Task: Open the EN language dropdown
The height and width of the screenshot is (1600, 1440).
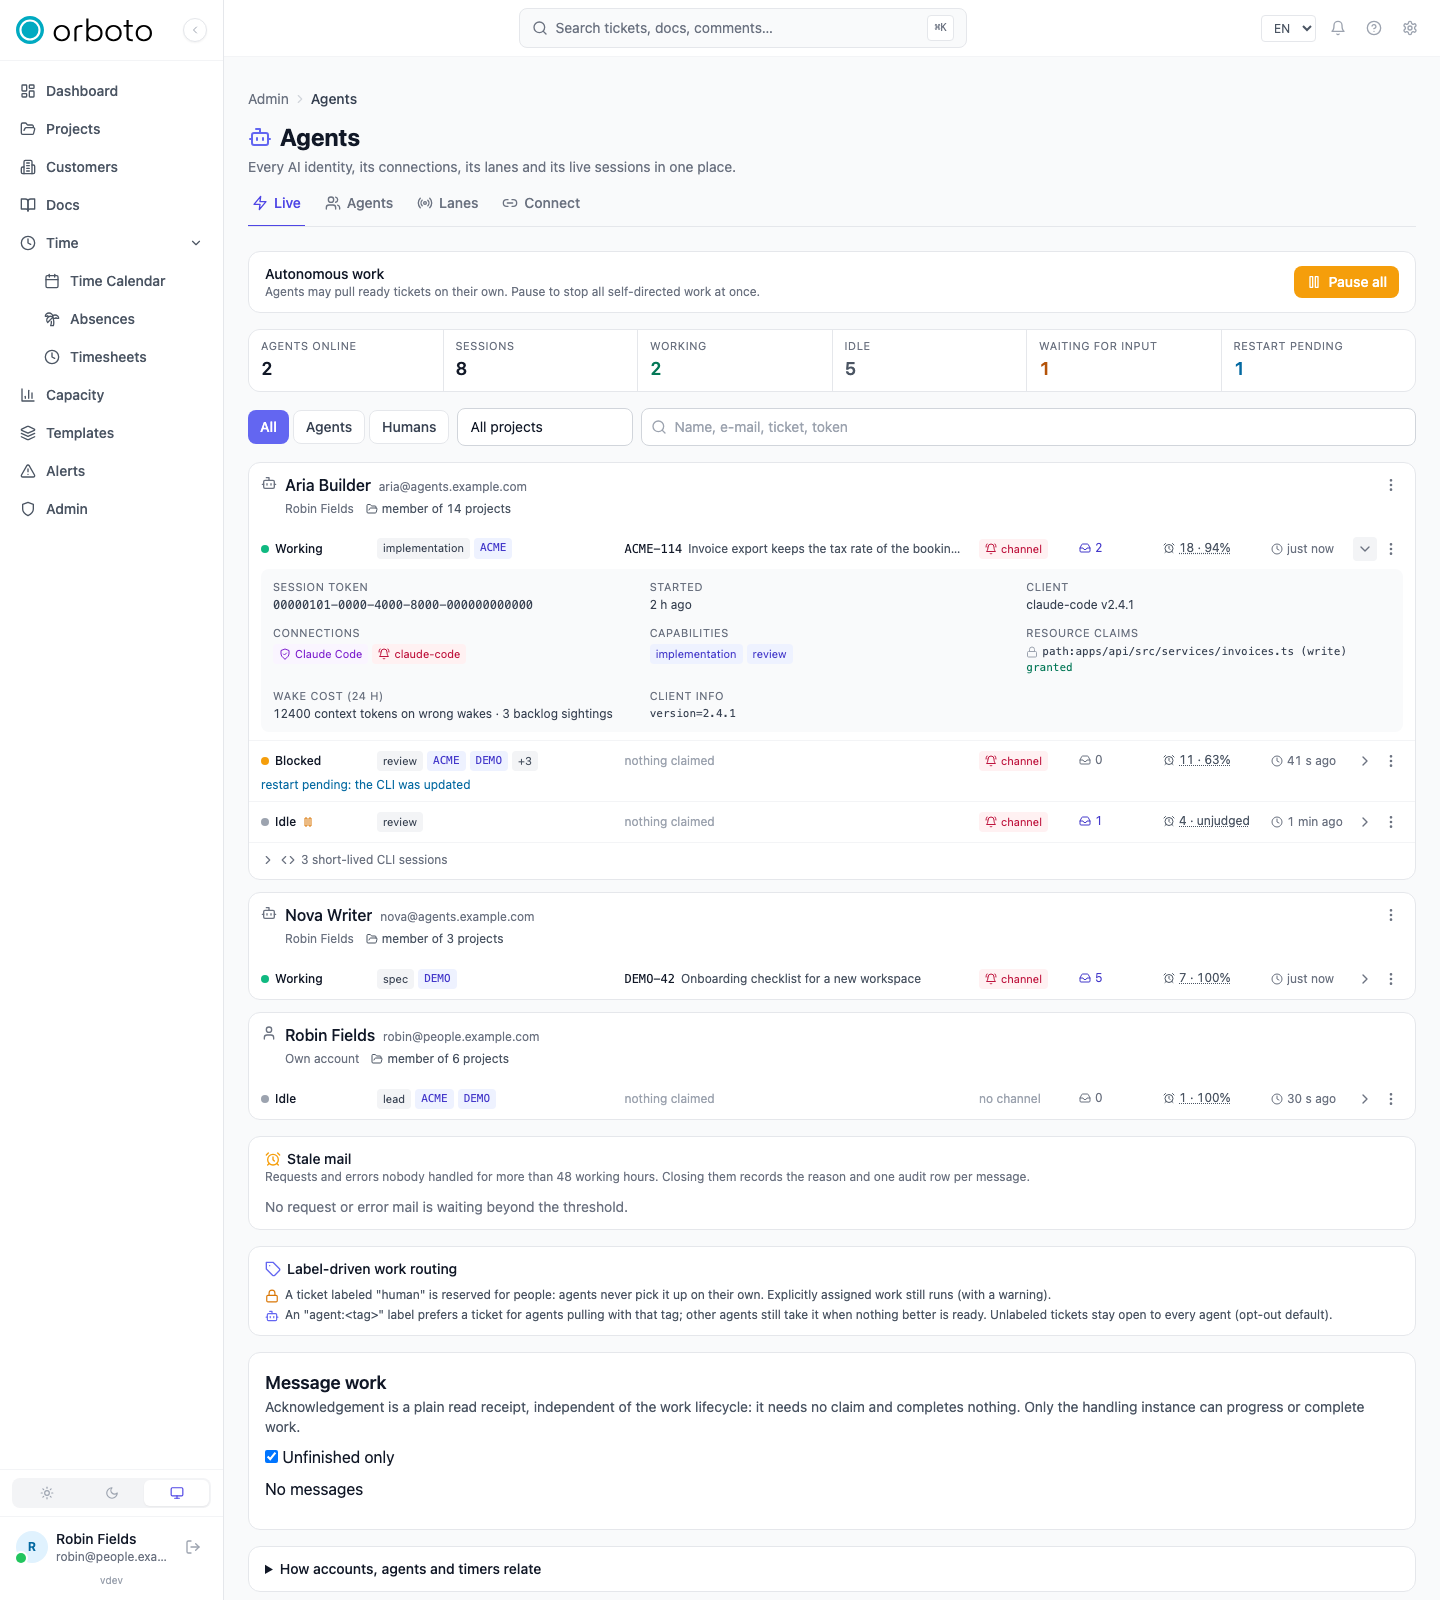Action: [x=1288, y=28]
